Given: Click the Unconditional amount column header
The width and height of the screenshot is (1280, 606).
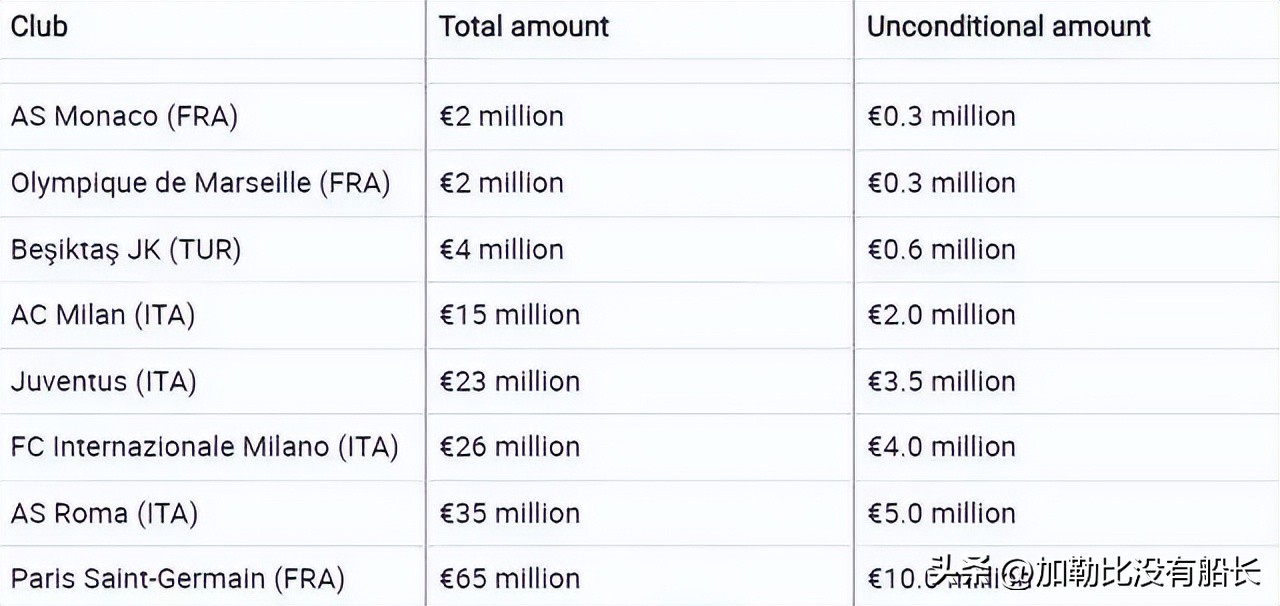Looking at the screenshot, I should pos(1008,26).
